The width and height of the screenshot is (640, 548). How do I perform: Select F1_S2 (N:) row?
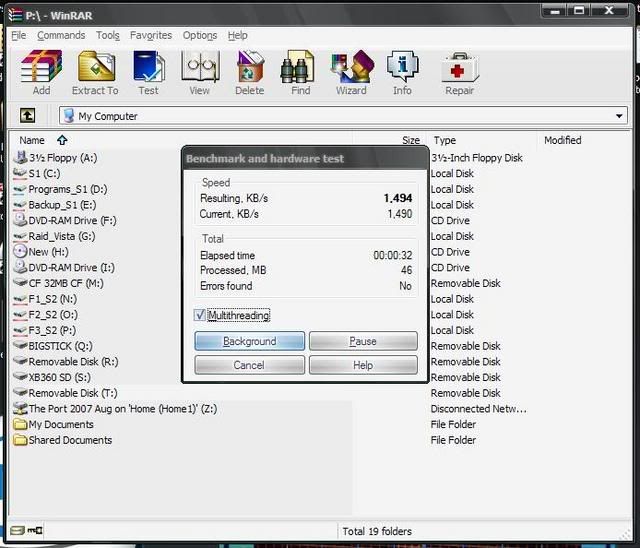[x=53, y=299]
